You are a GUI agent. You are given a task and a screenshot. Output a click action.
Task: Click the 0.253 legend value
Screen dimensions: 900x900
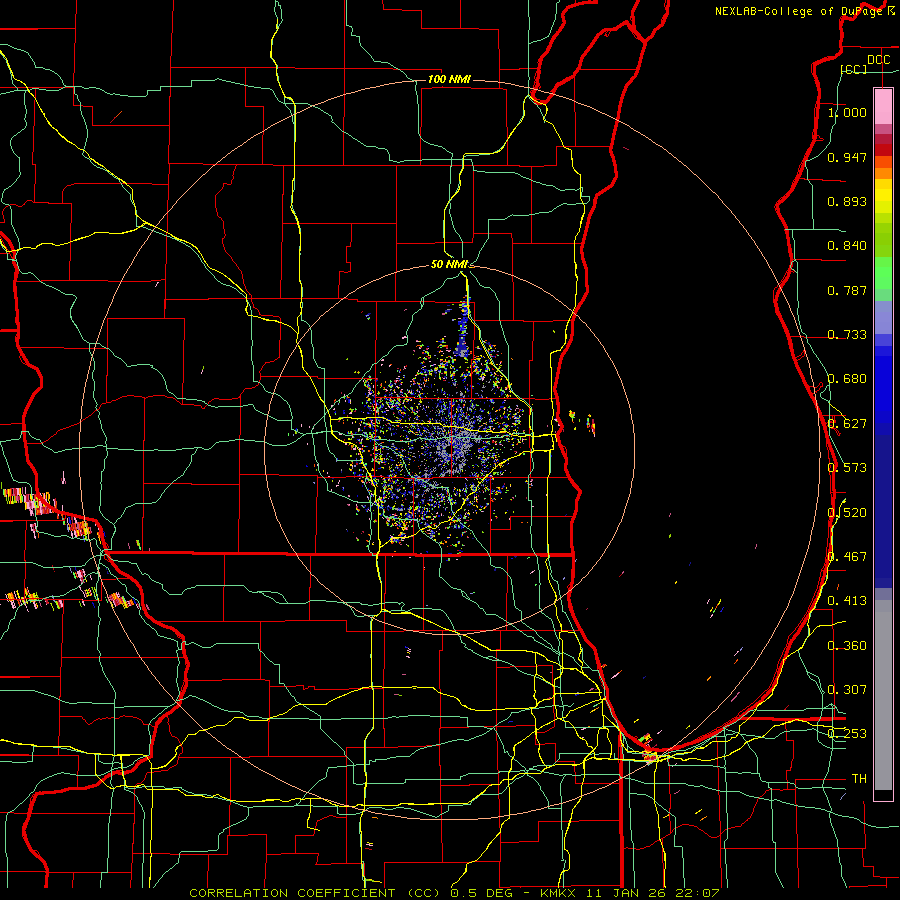tap(847, 734)
